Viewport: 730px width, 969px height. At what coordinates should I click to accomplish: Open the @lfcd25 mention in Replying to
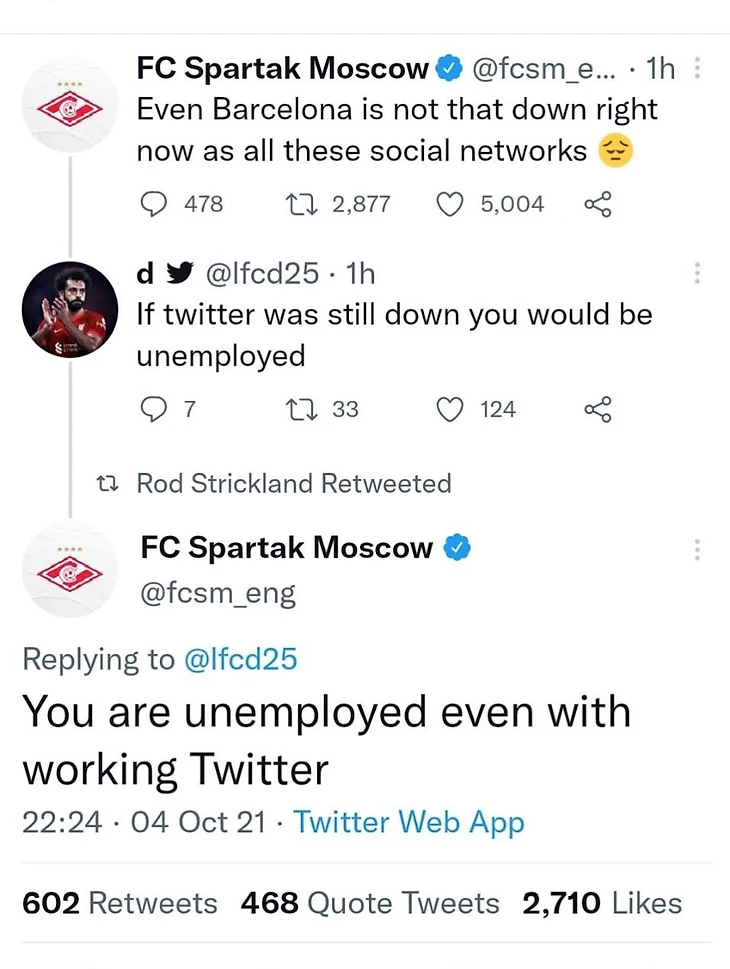pyautogui.click(x=241, y=659)
